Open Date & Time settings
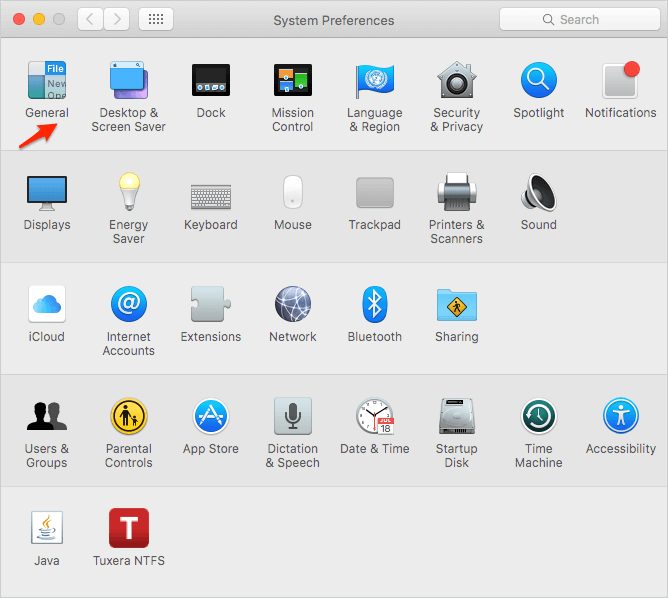This screenshot has width=668, height=598. [375, 416]
